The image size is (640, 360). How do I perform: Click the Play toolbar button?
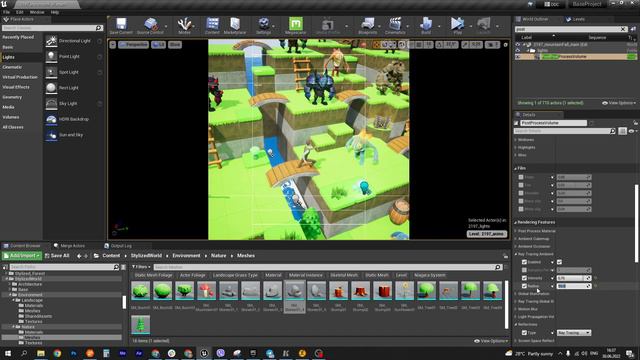pos(458,24)
